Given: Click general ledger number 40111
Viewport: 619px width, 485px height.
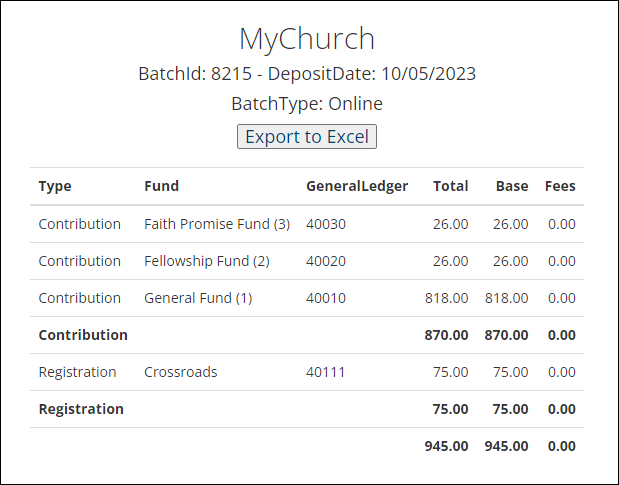Looking at the screenshot, I should click(x=325, y=372).
